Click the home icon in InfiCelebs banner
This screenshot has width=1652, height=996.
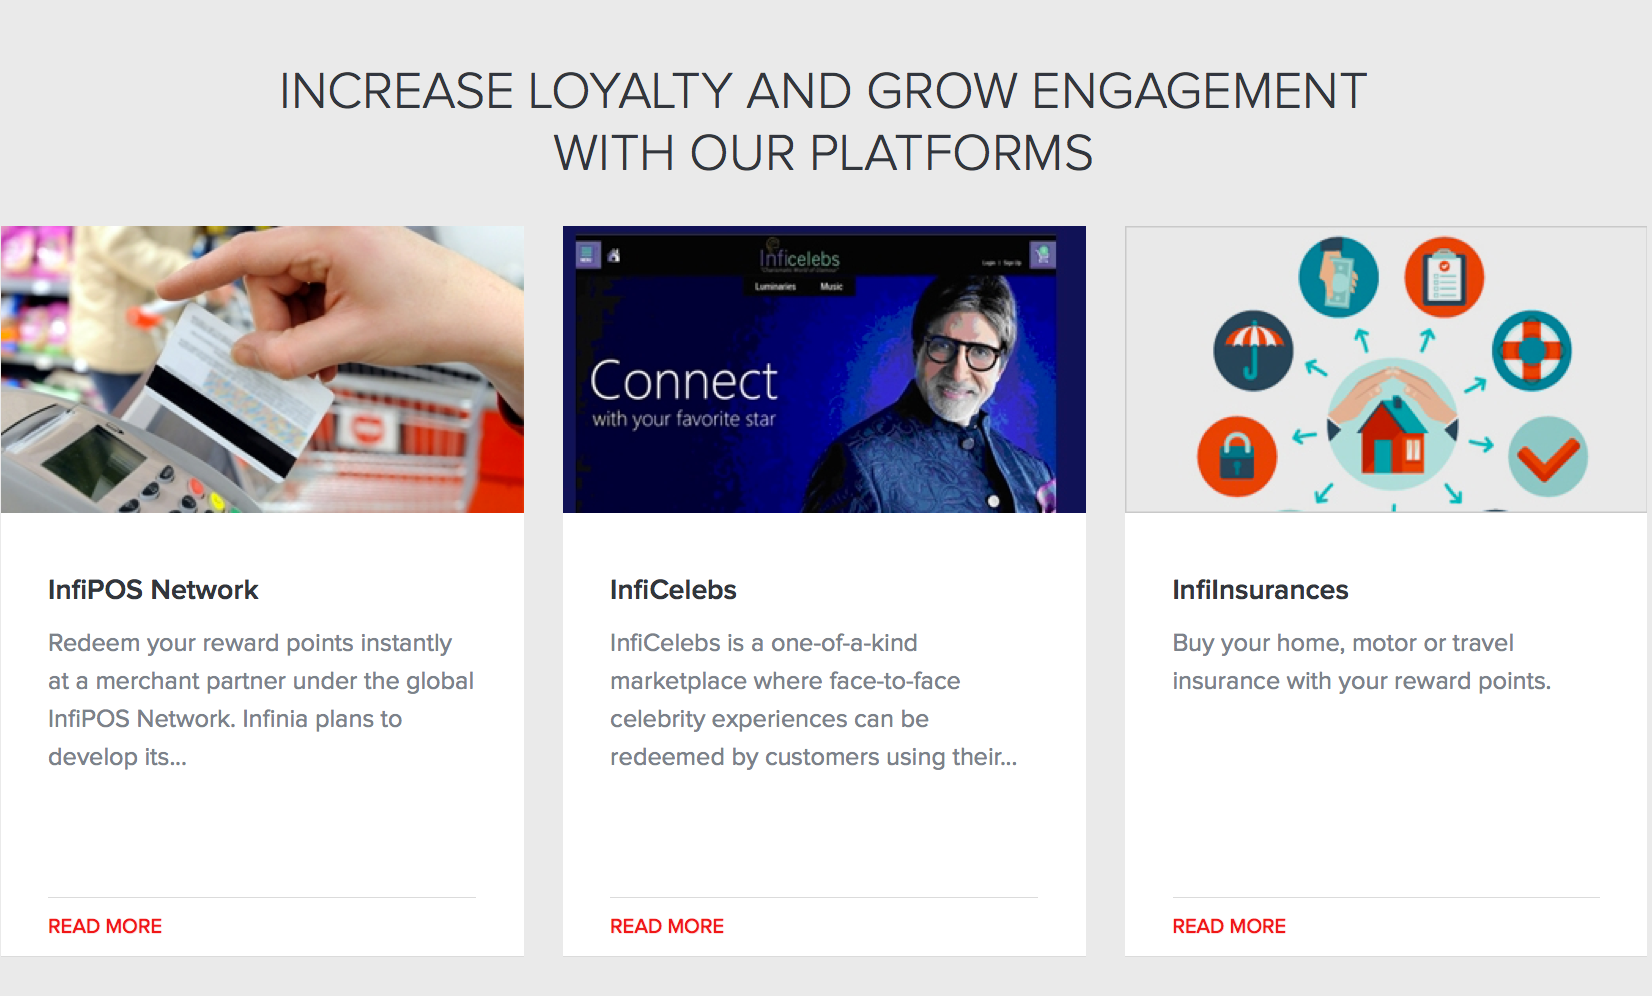(x=614, y=255)
